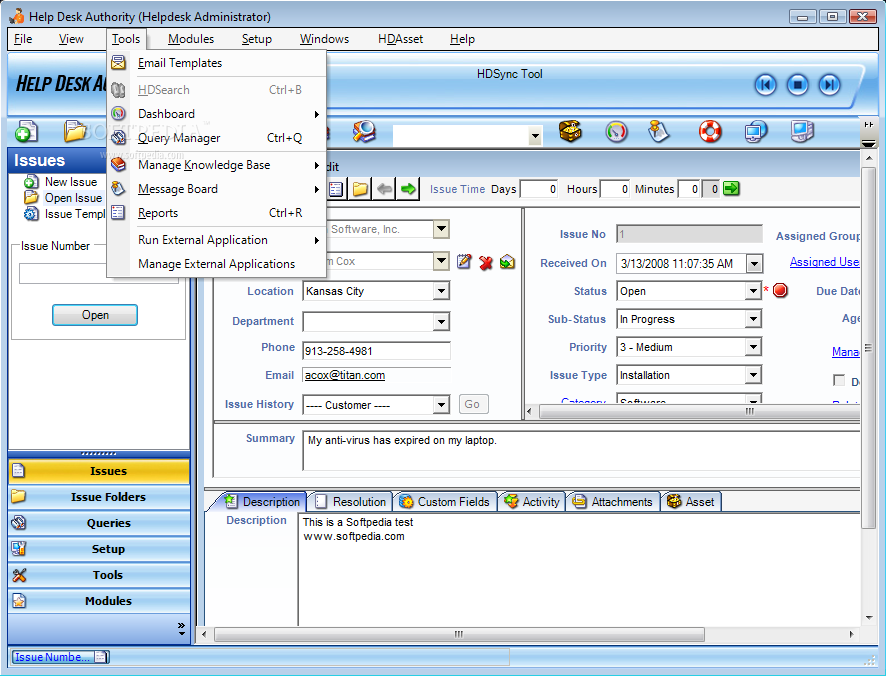This screenshot has height=676, width=886.
Task: Click the message board pushpin toolbar icon
Action: [x=658, y=132]
